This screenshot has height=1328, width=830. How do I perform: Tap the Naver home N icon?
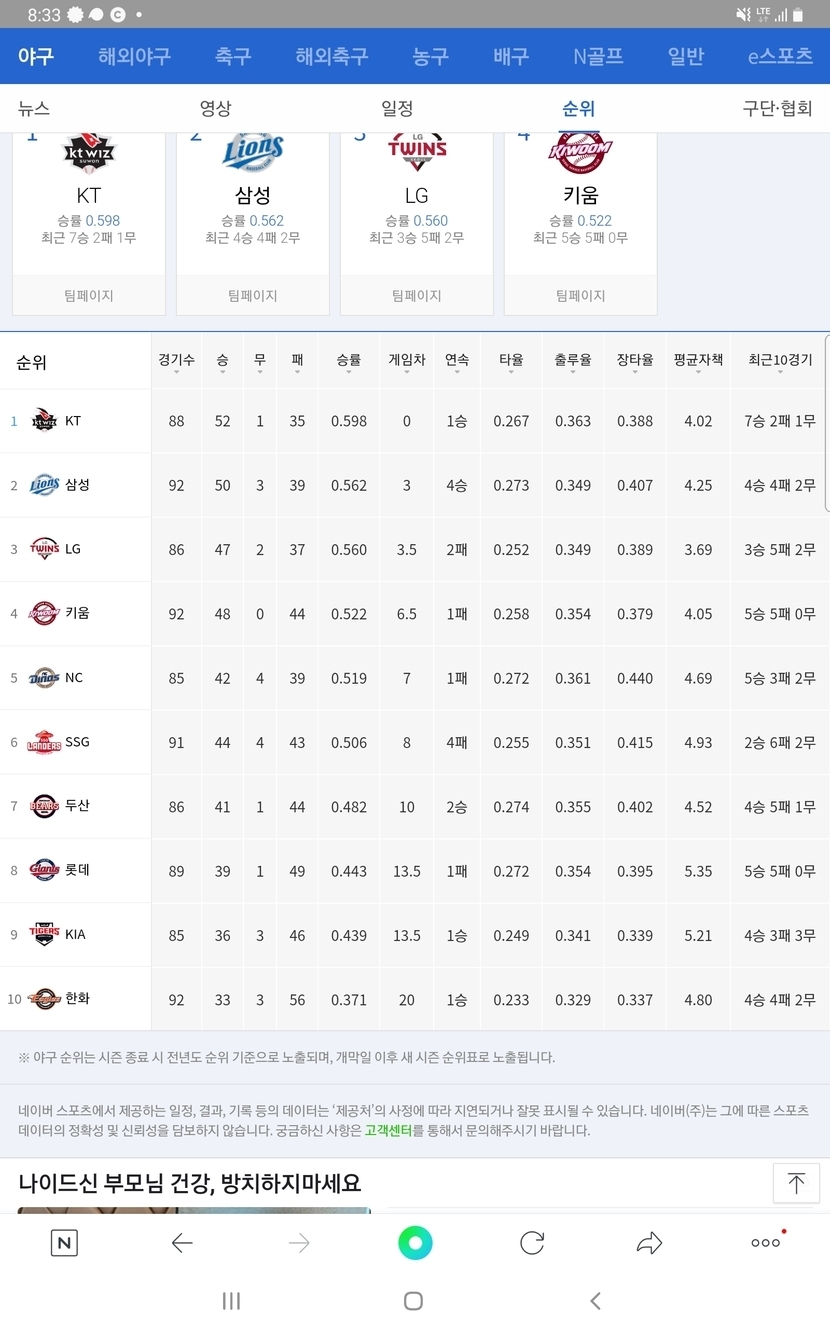click(x=64, y=1243)
